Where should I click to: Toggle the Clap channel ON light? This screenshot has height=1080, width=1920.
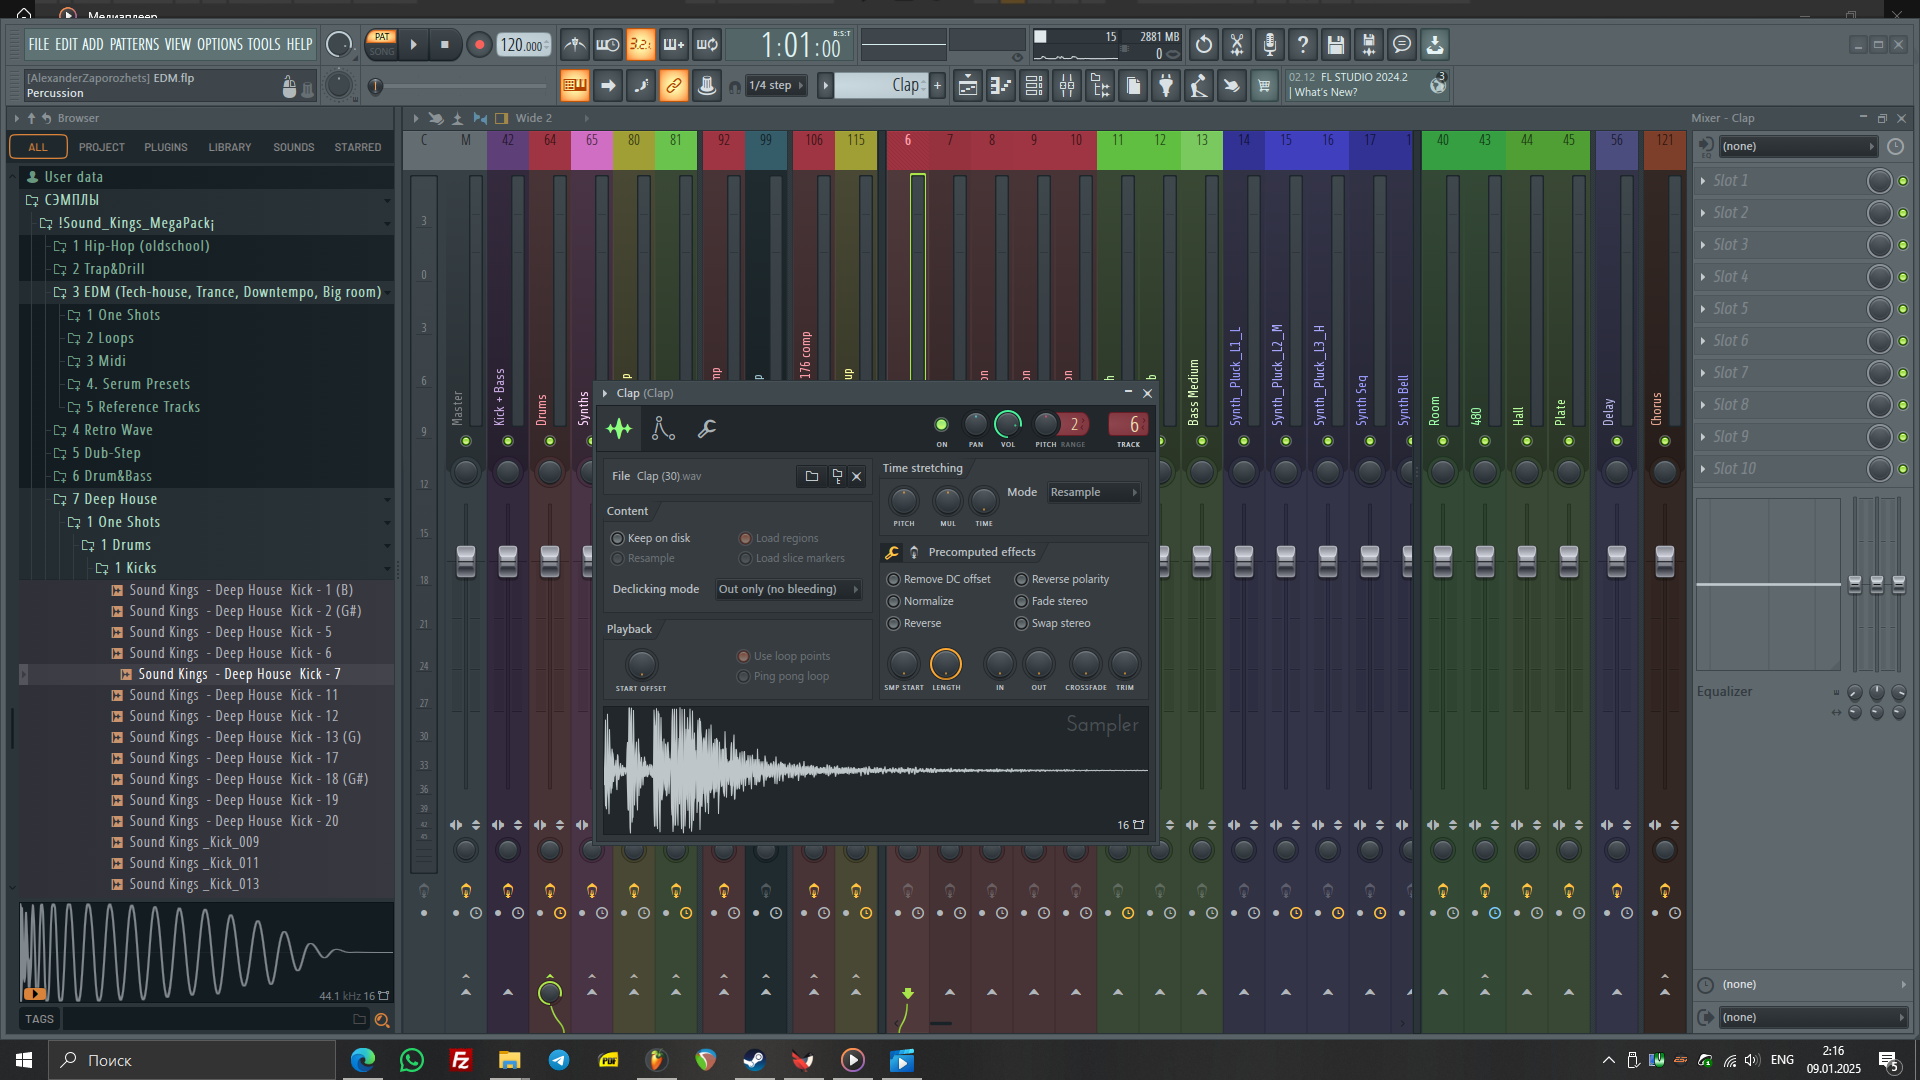(941, 425)
